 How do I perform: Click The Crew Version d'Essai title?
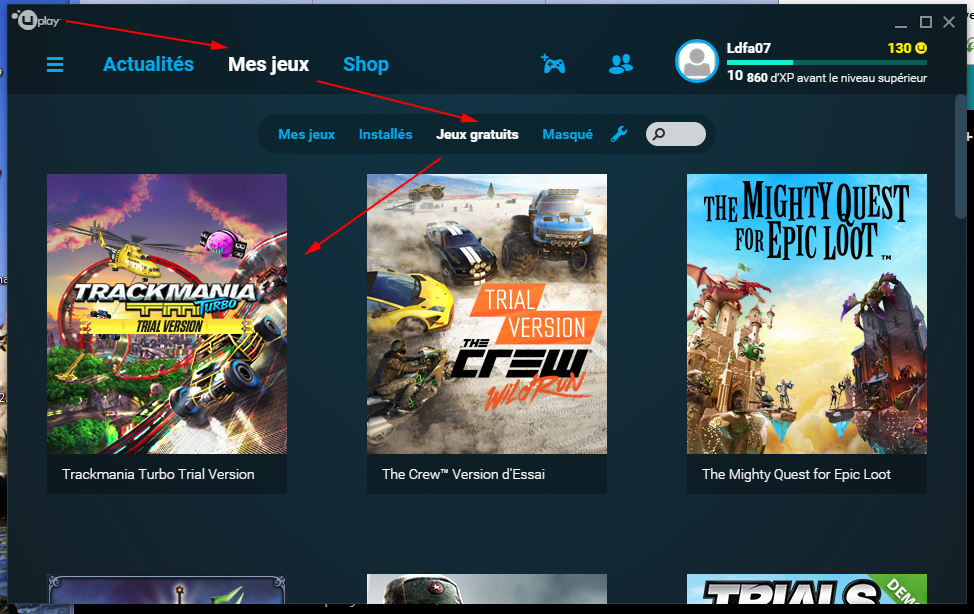pyautogui.click(x=463, y=474)
